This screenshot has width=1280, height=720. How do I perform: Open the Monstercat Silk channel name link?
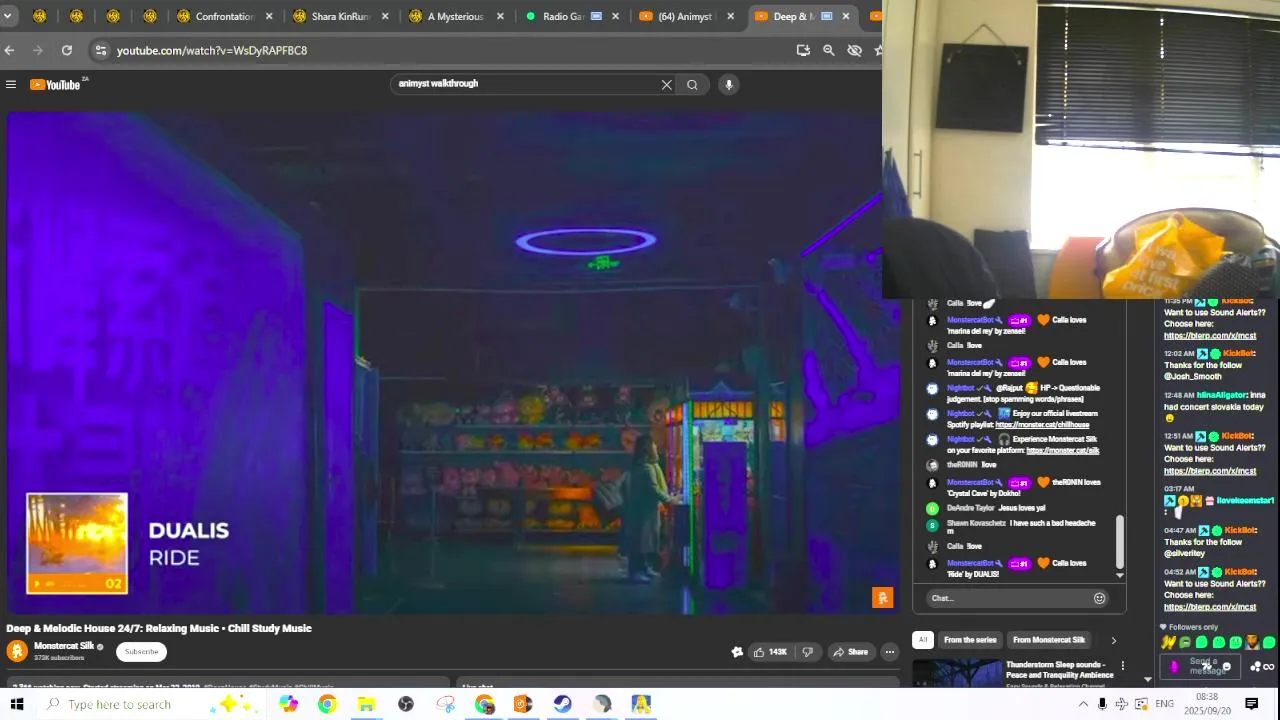point(64,646)
